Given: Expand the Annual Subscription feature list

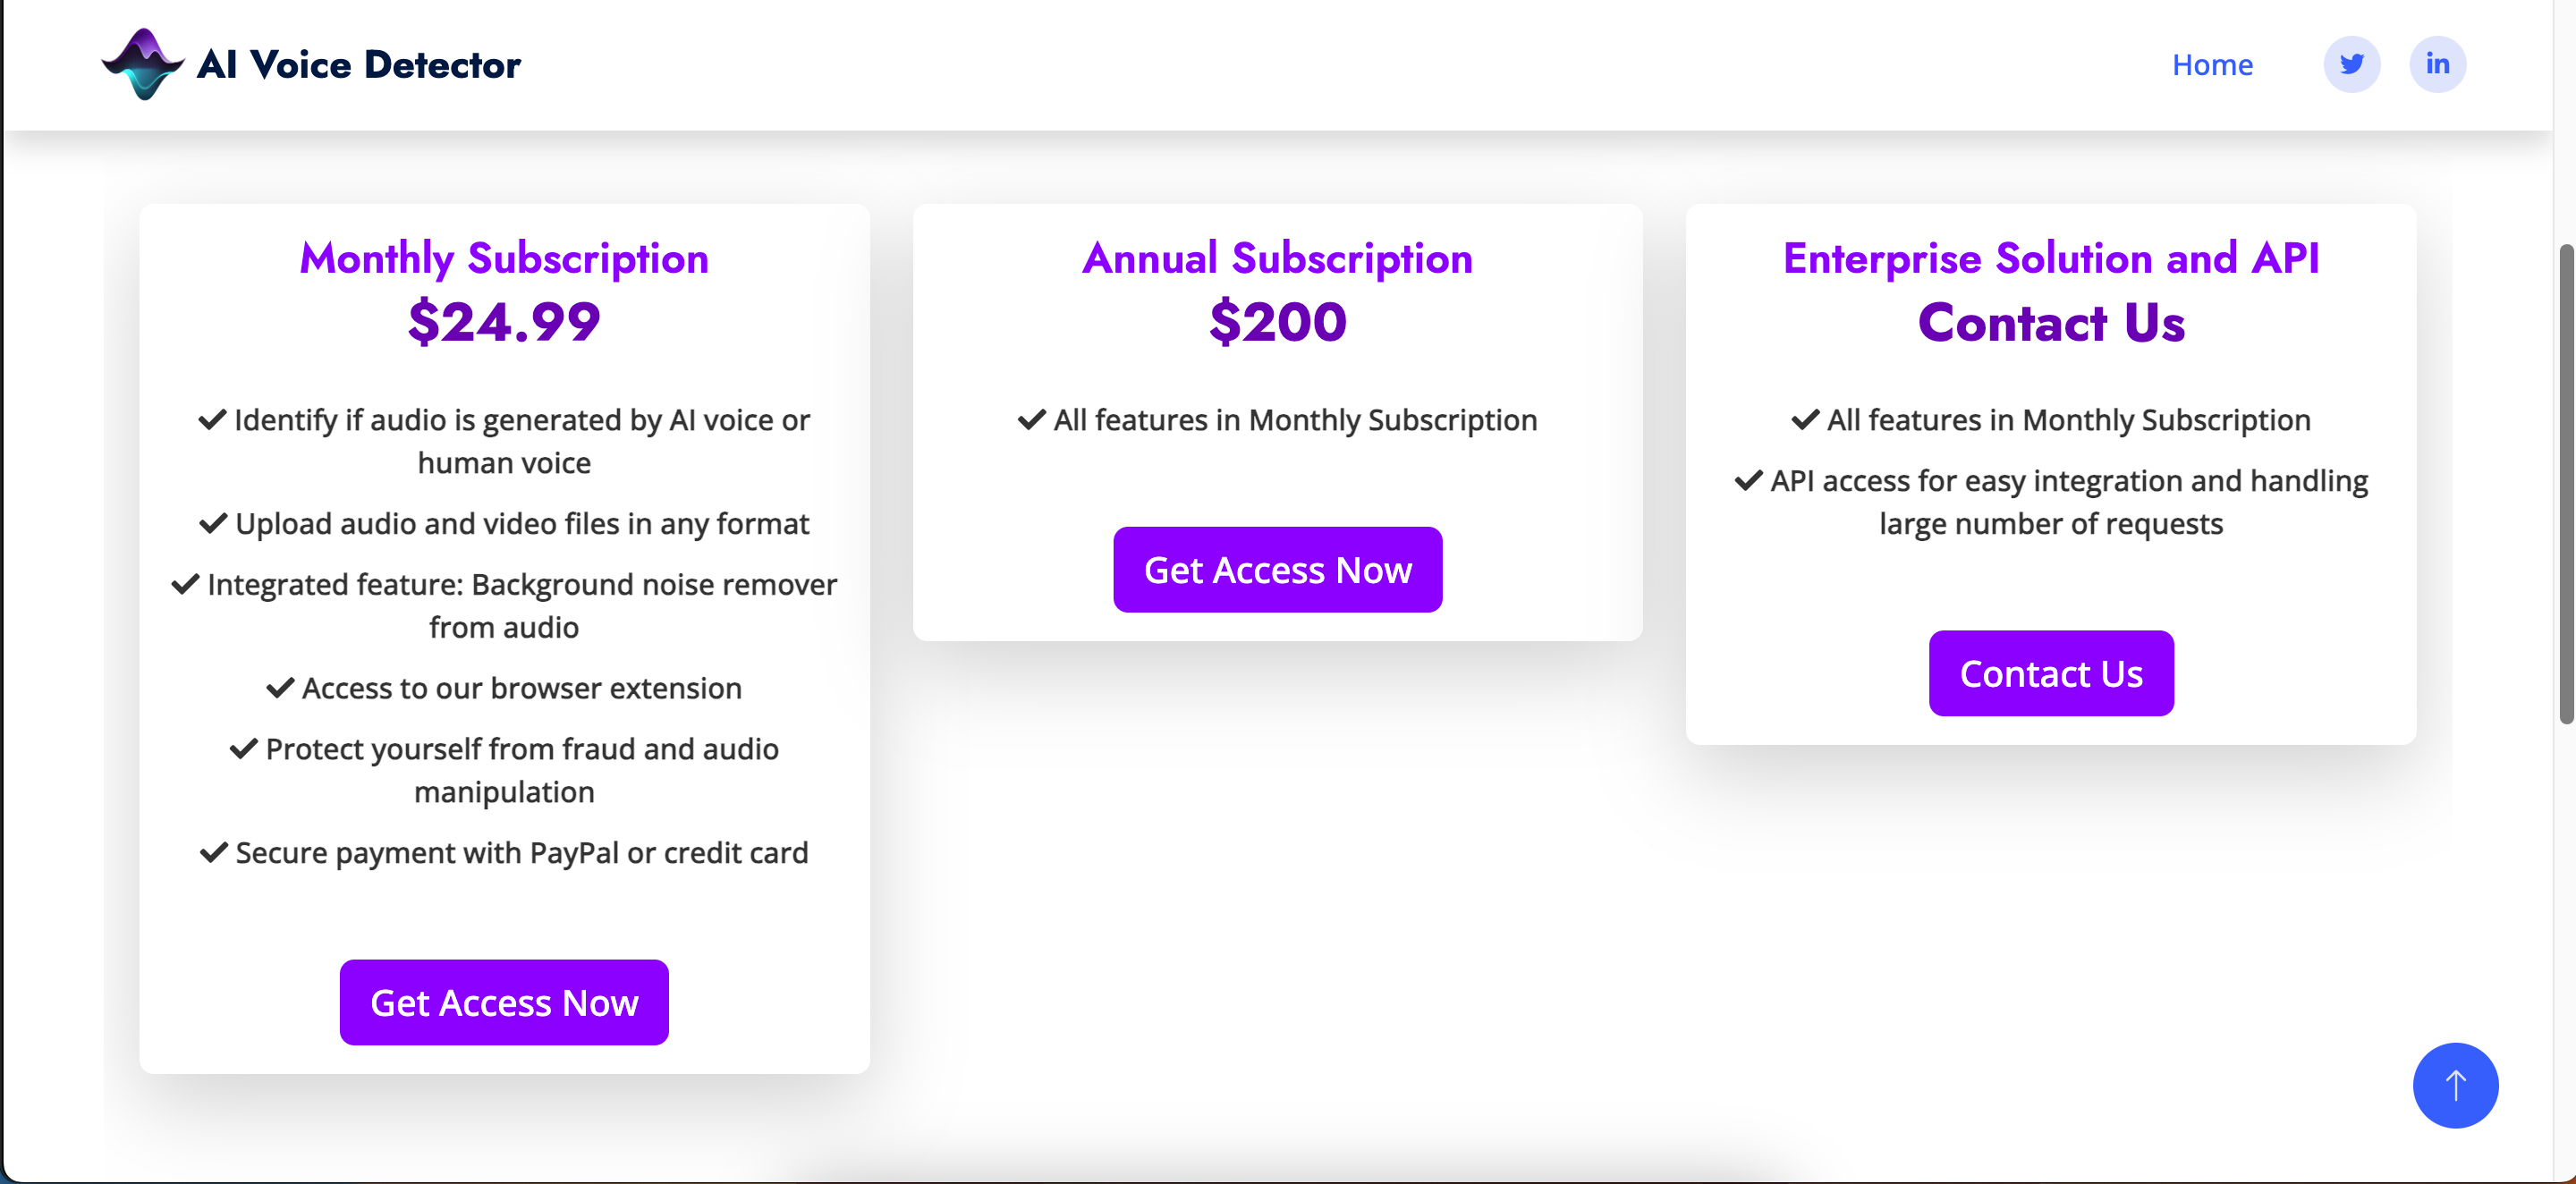Looking at the screenshot, I should [x=1278, y=419].
